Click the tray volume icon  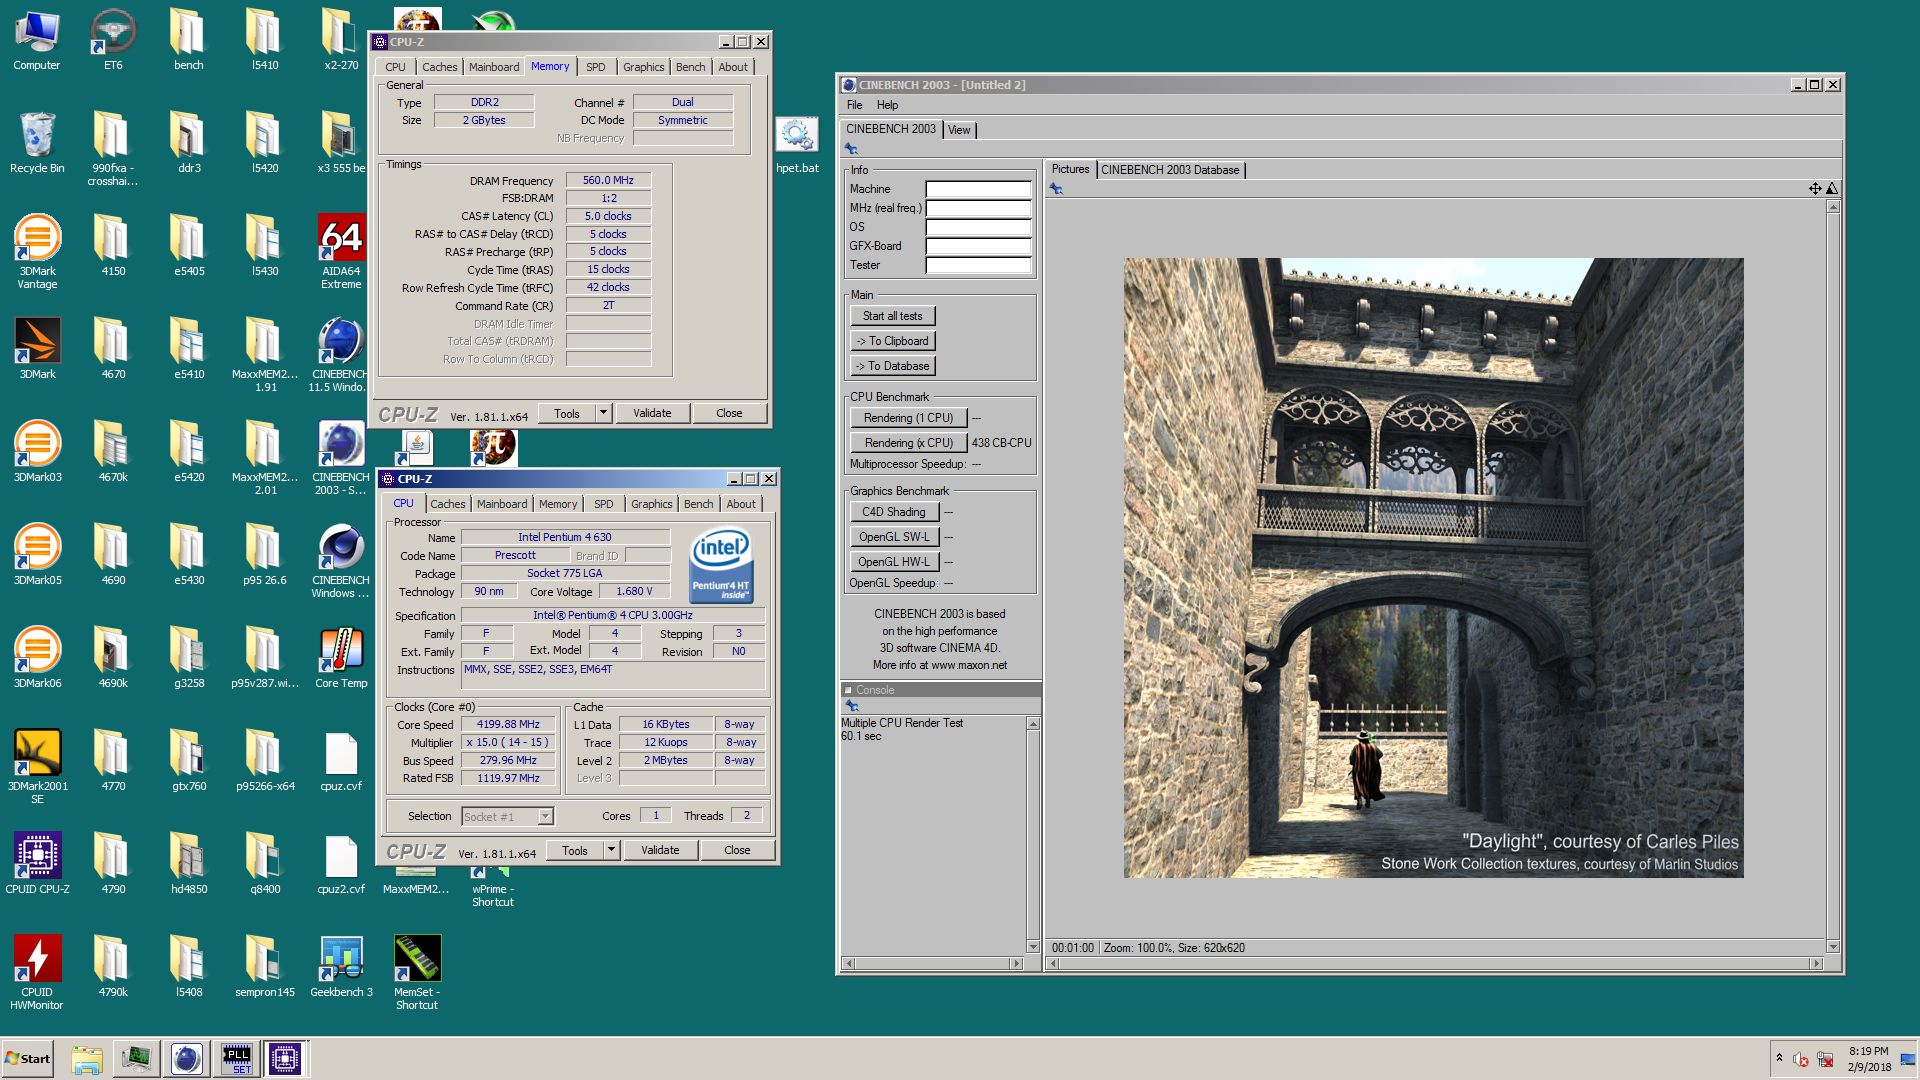(x=1800, y=1059)
